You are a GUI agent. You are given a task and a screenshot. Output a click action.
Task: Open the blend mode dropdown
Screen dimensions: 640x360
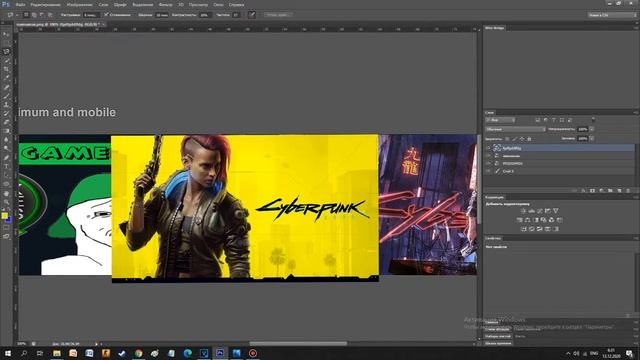pos(515,129)
